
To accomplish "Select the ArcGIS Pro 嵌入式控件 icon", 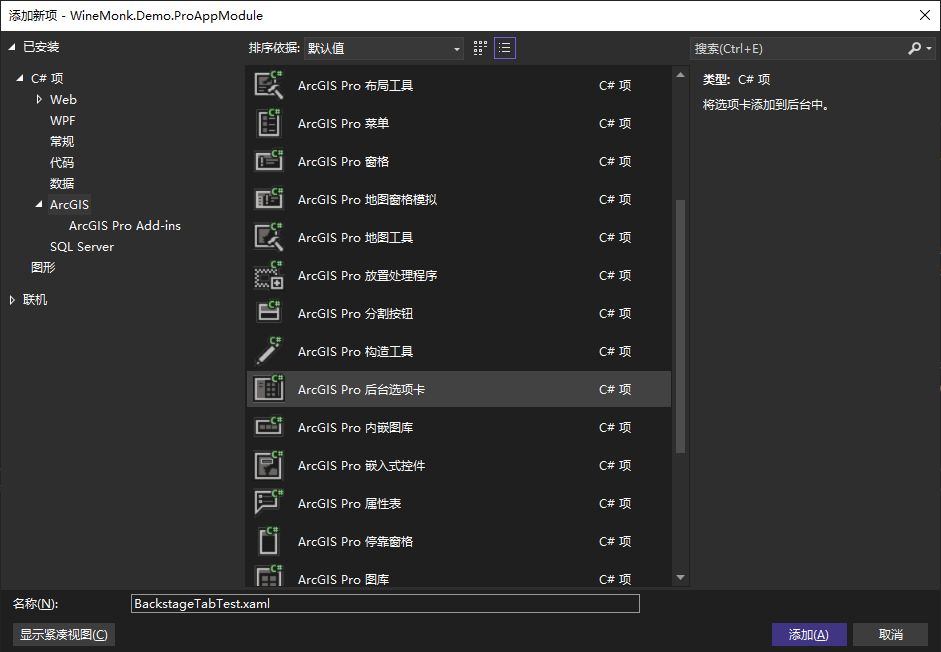I will 268,465.
